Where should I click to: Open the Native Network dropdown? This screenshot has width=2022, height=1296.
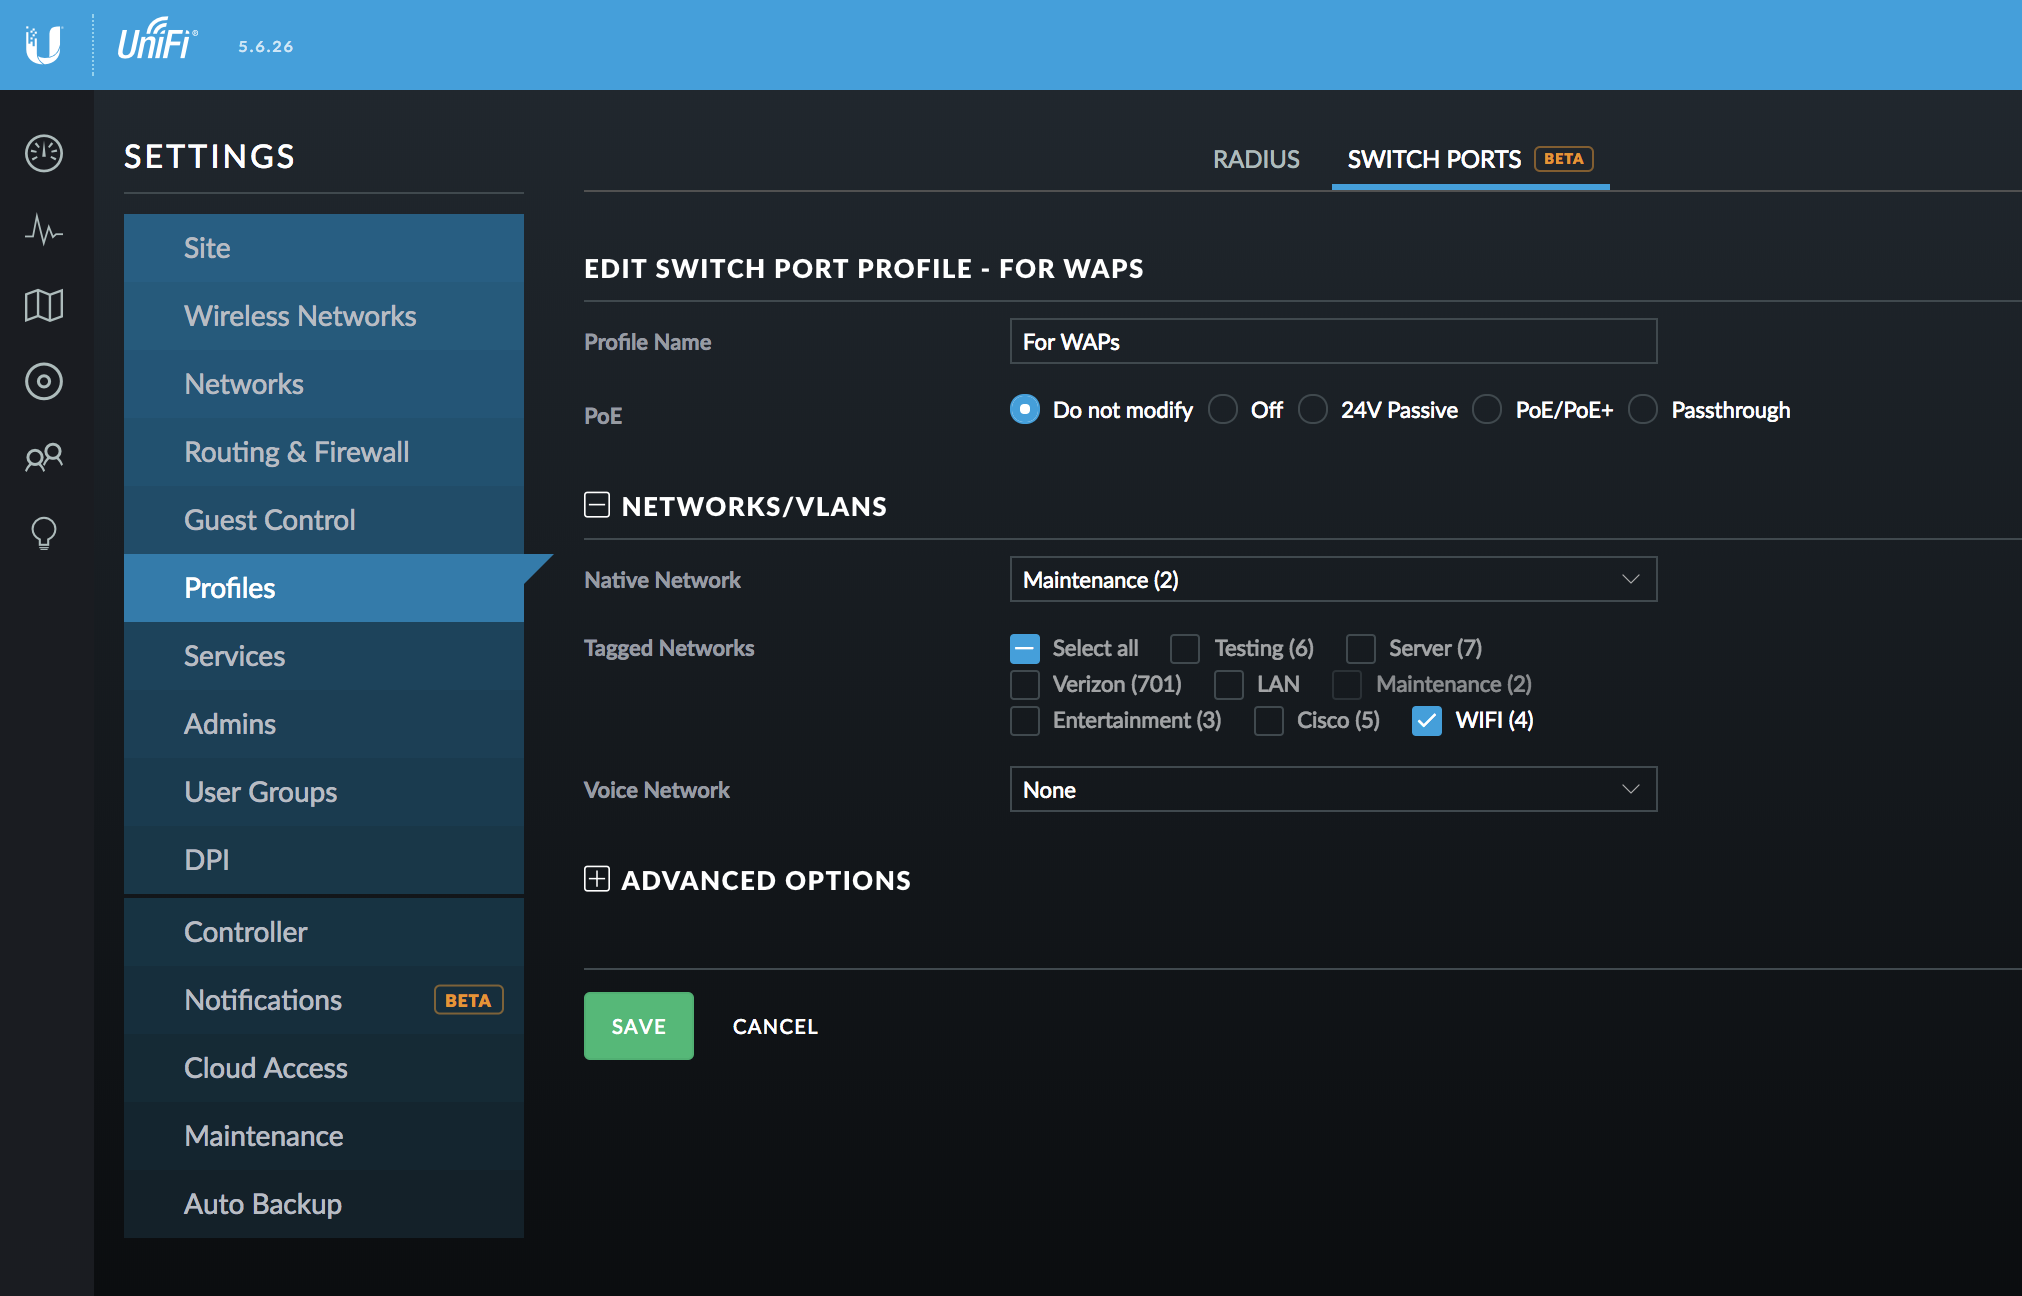tap(1332, 578)
